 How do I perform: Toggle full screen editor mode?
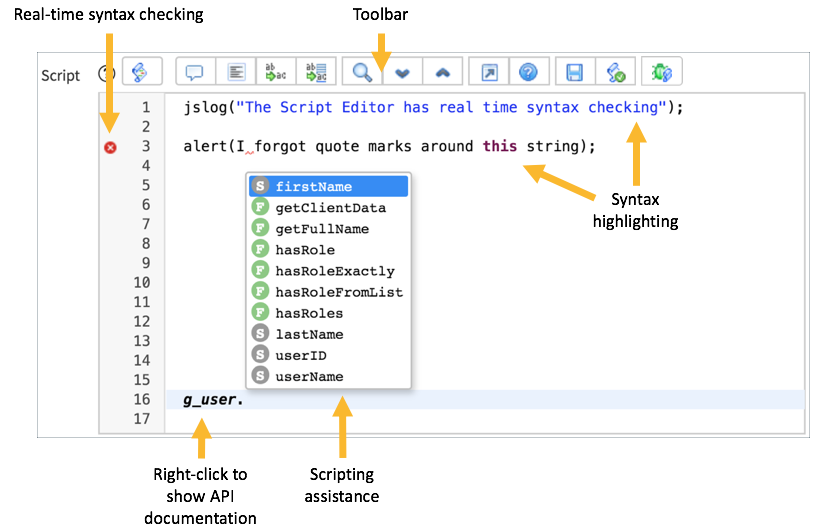(x=489, y=73)
